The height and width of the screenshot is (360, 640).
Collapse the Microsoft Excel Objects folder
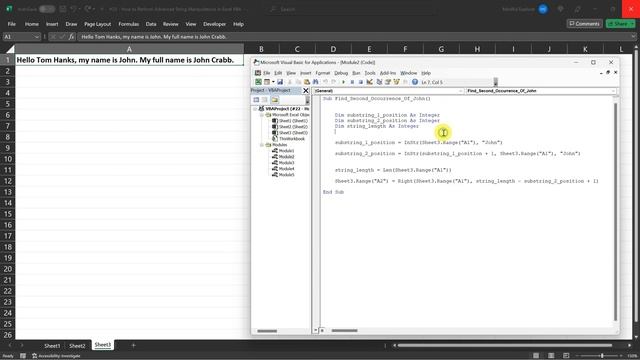click(262, 115)
